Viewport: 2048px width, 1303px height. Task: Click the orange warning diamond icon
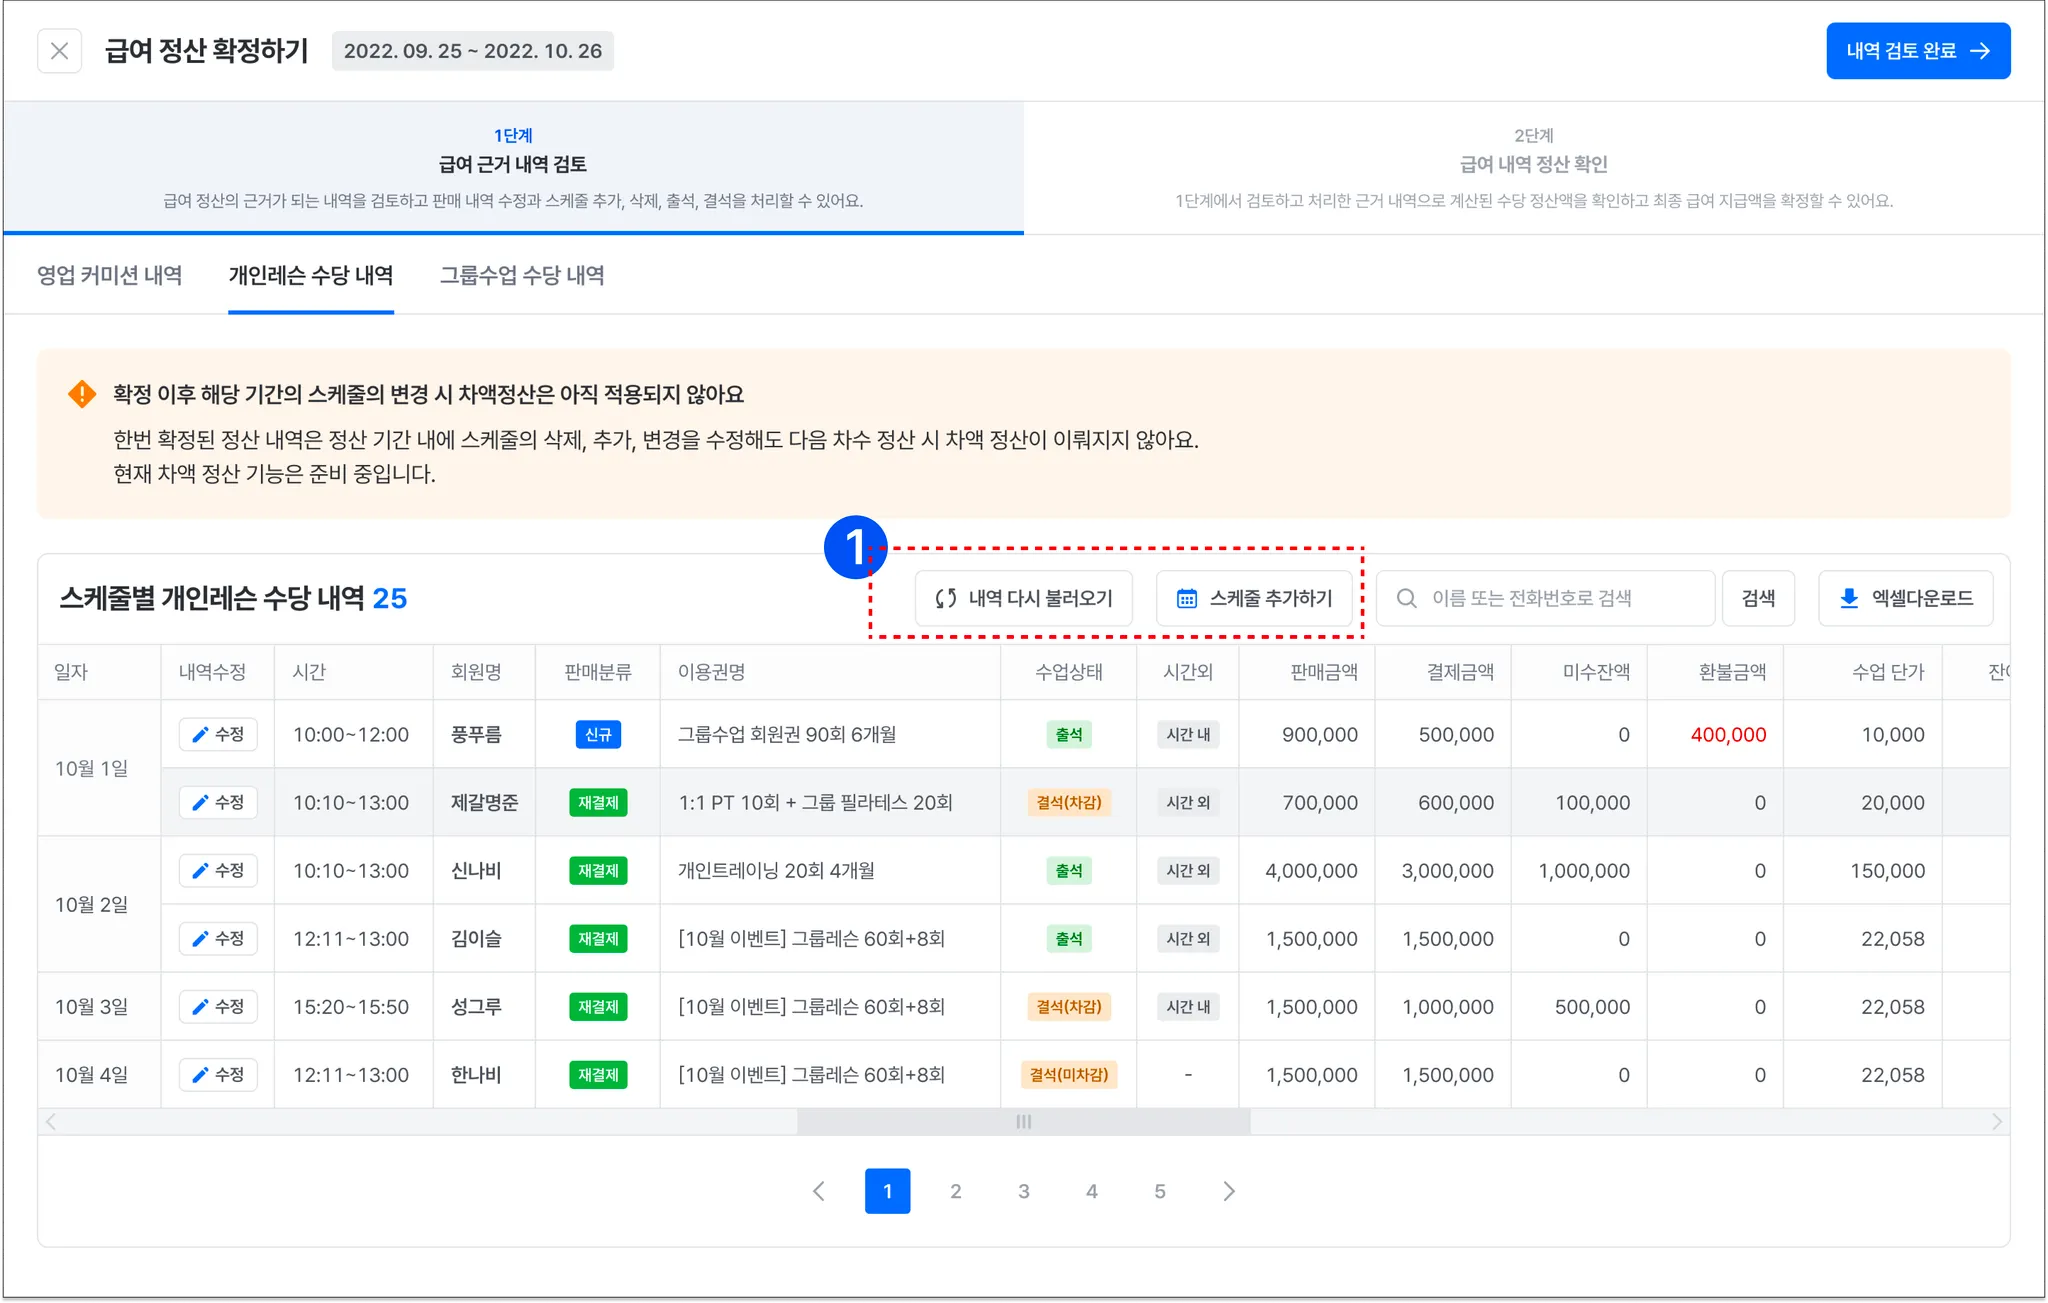click(82, 394)
